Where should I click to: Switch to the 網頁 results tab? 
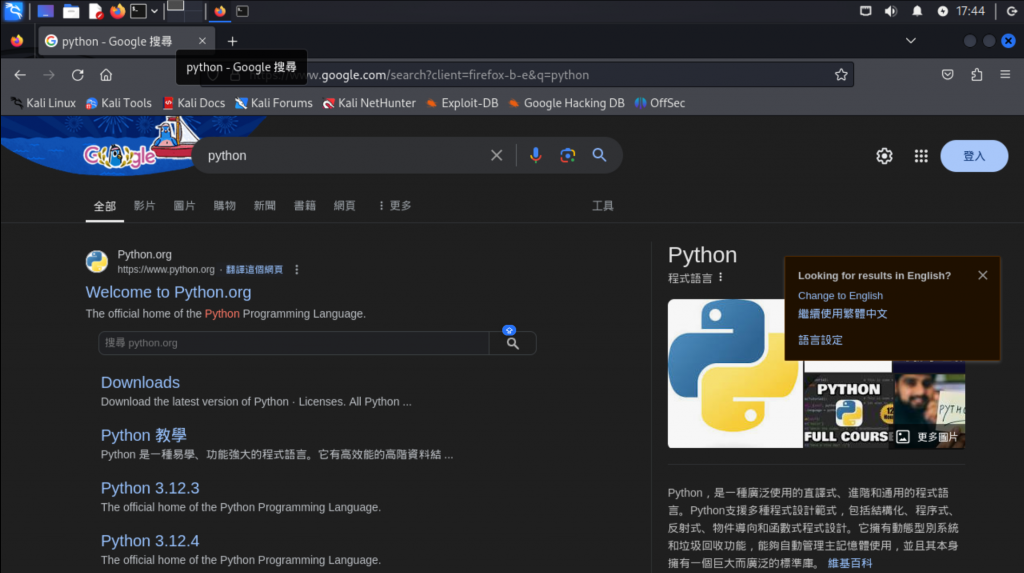344,206
